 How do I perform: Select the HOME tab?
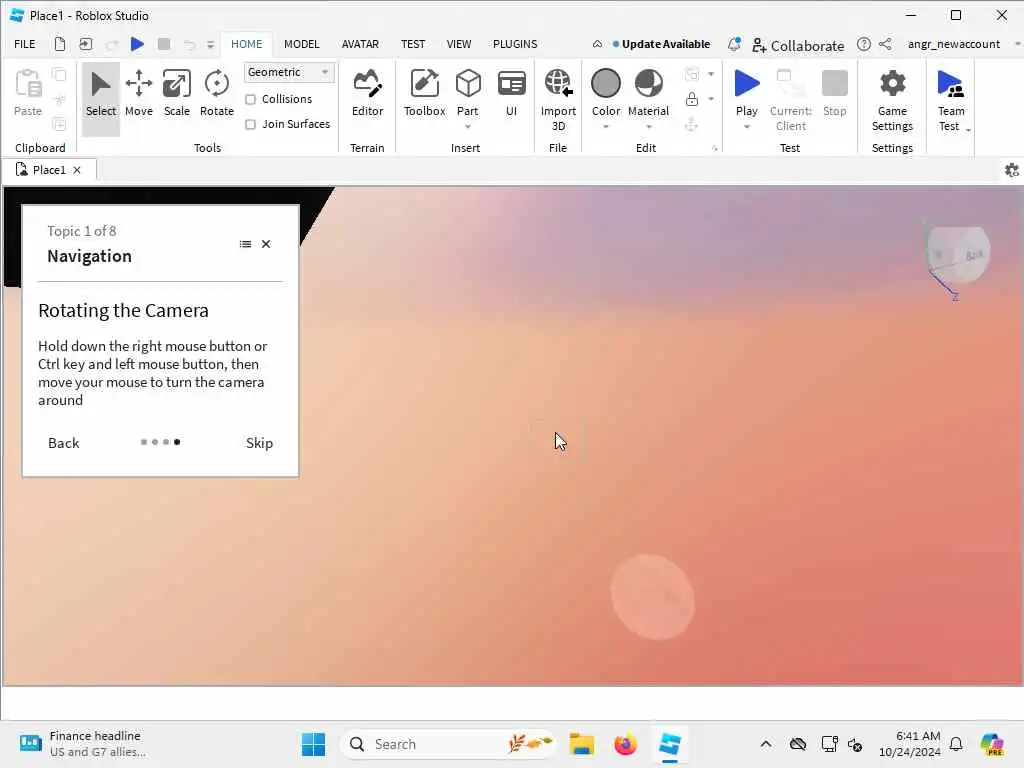(x=246, y=44)
